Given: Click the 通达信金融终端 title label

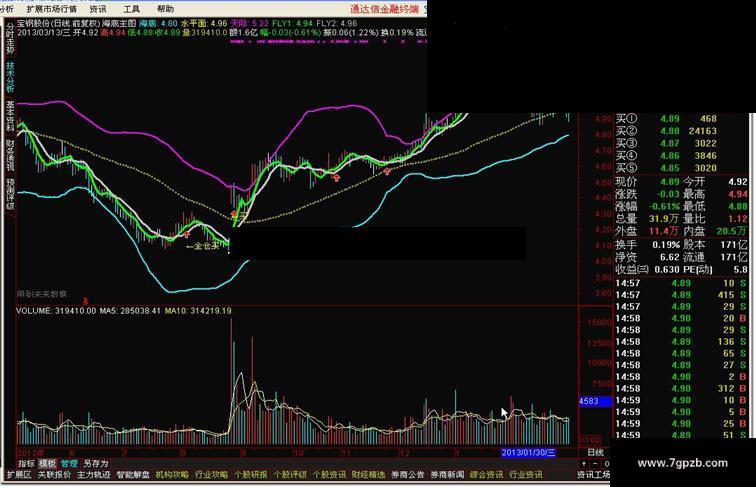Looking at the screenshot, I should click(384, 9).
